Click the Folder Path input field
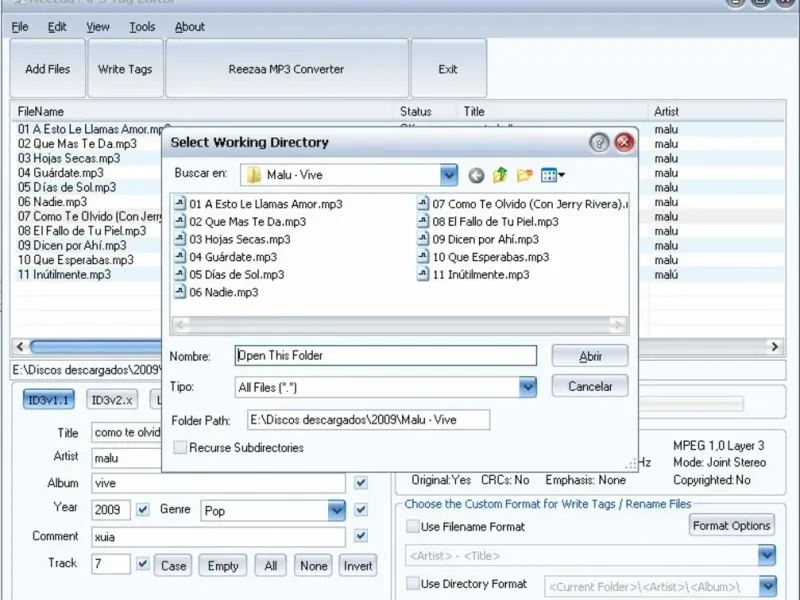800x600 pixels. [x=368, y=420]
